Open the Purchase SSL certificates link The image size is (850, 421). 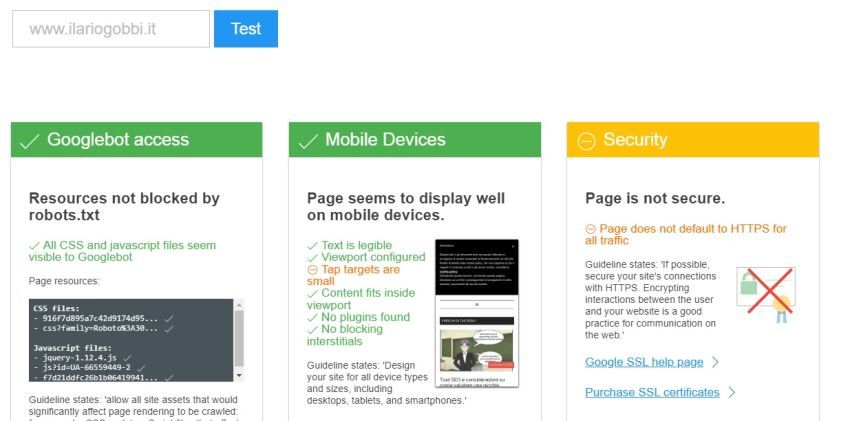pos(652,392)
